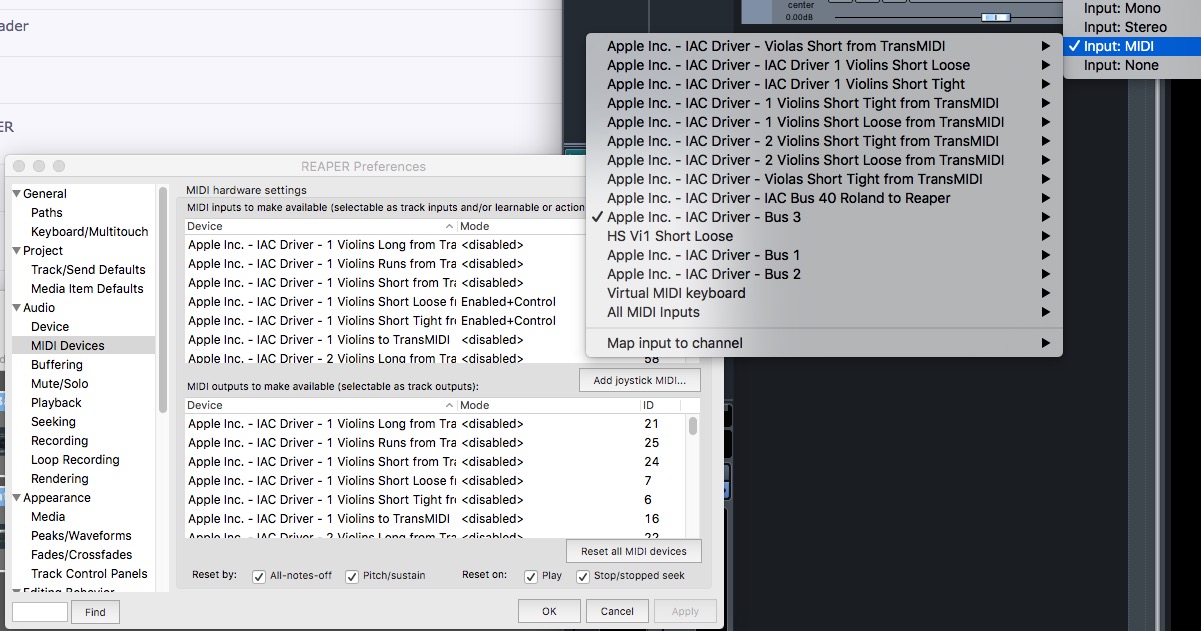Viewport: 1201px width, 631px height.
Task: Open Fades/Crossfades preferences
Action: (x=81, y=555)
